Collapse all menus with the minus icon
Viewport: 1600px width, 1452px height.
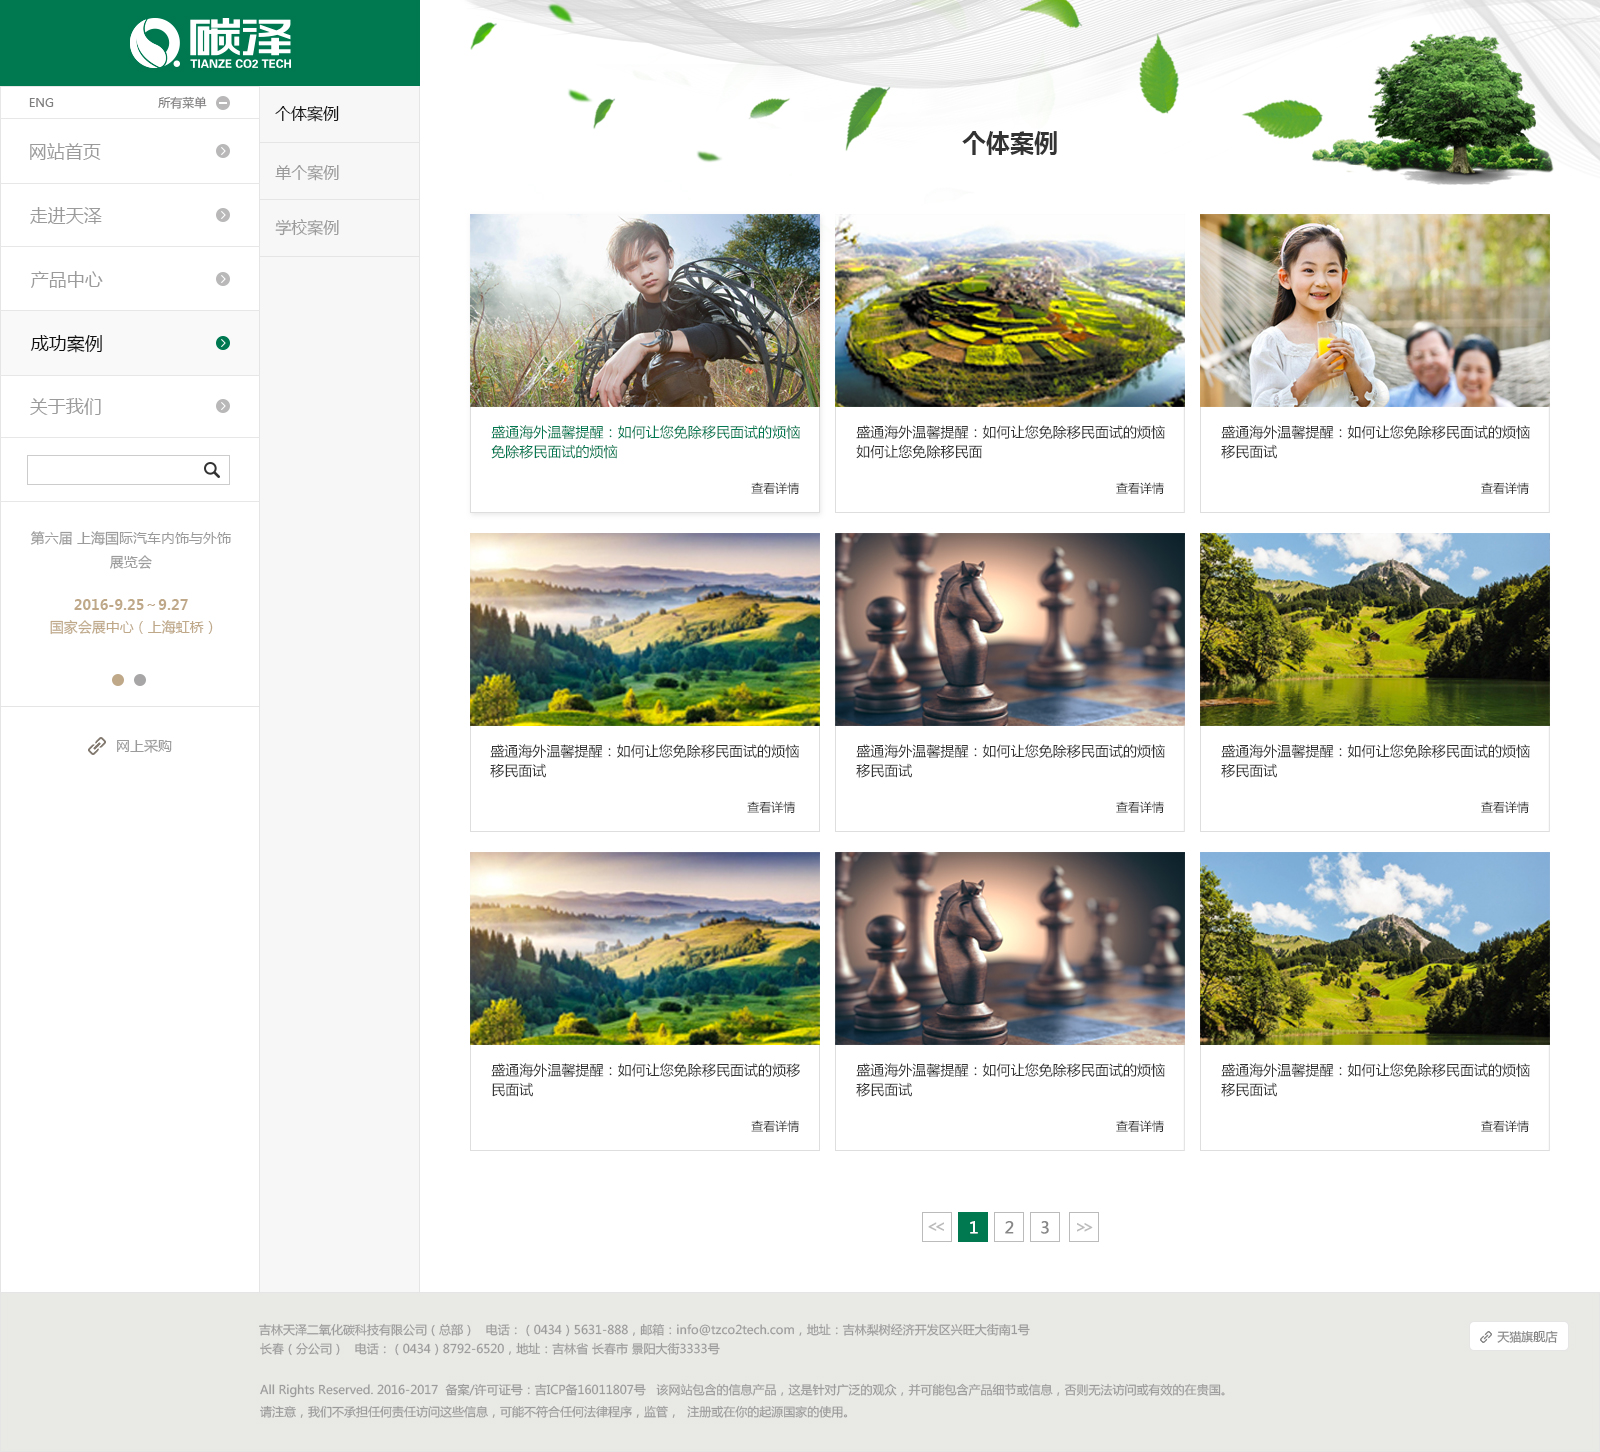coord(223,103)
